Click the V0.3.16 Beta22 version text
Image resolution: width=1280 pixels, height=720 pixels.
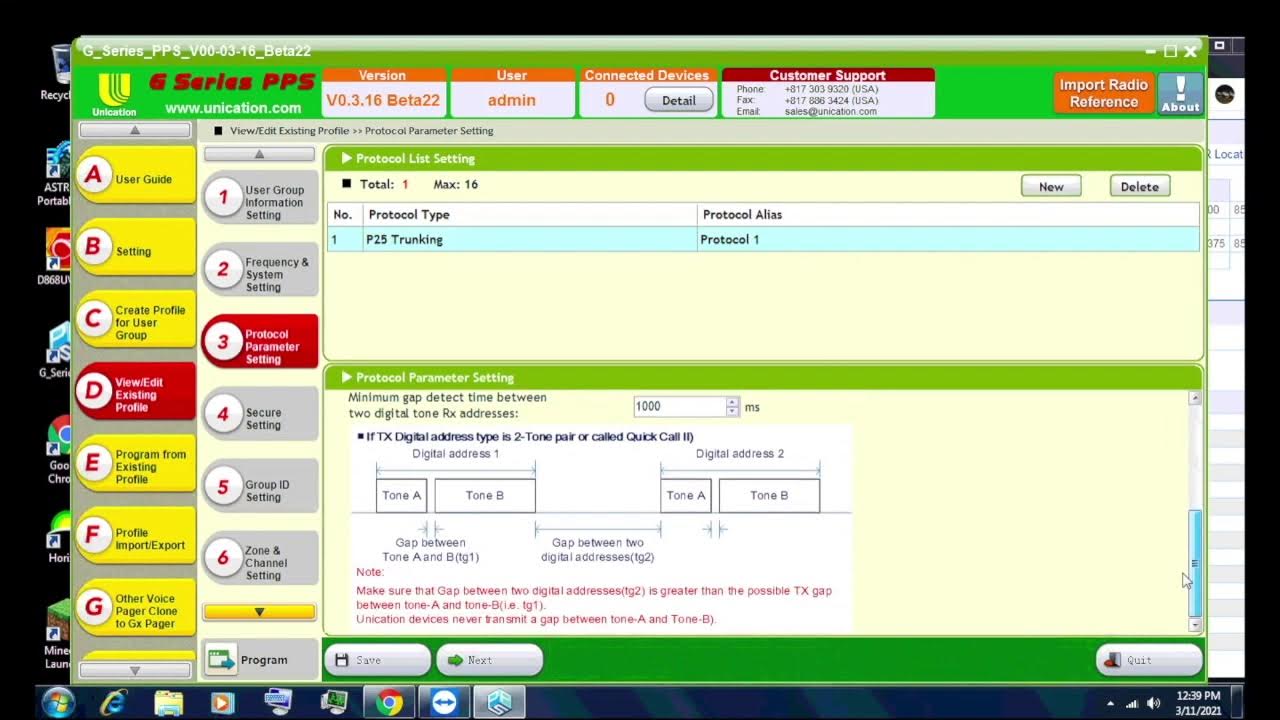(x=383, y=100)
